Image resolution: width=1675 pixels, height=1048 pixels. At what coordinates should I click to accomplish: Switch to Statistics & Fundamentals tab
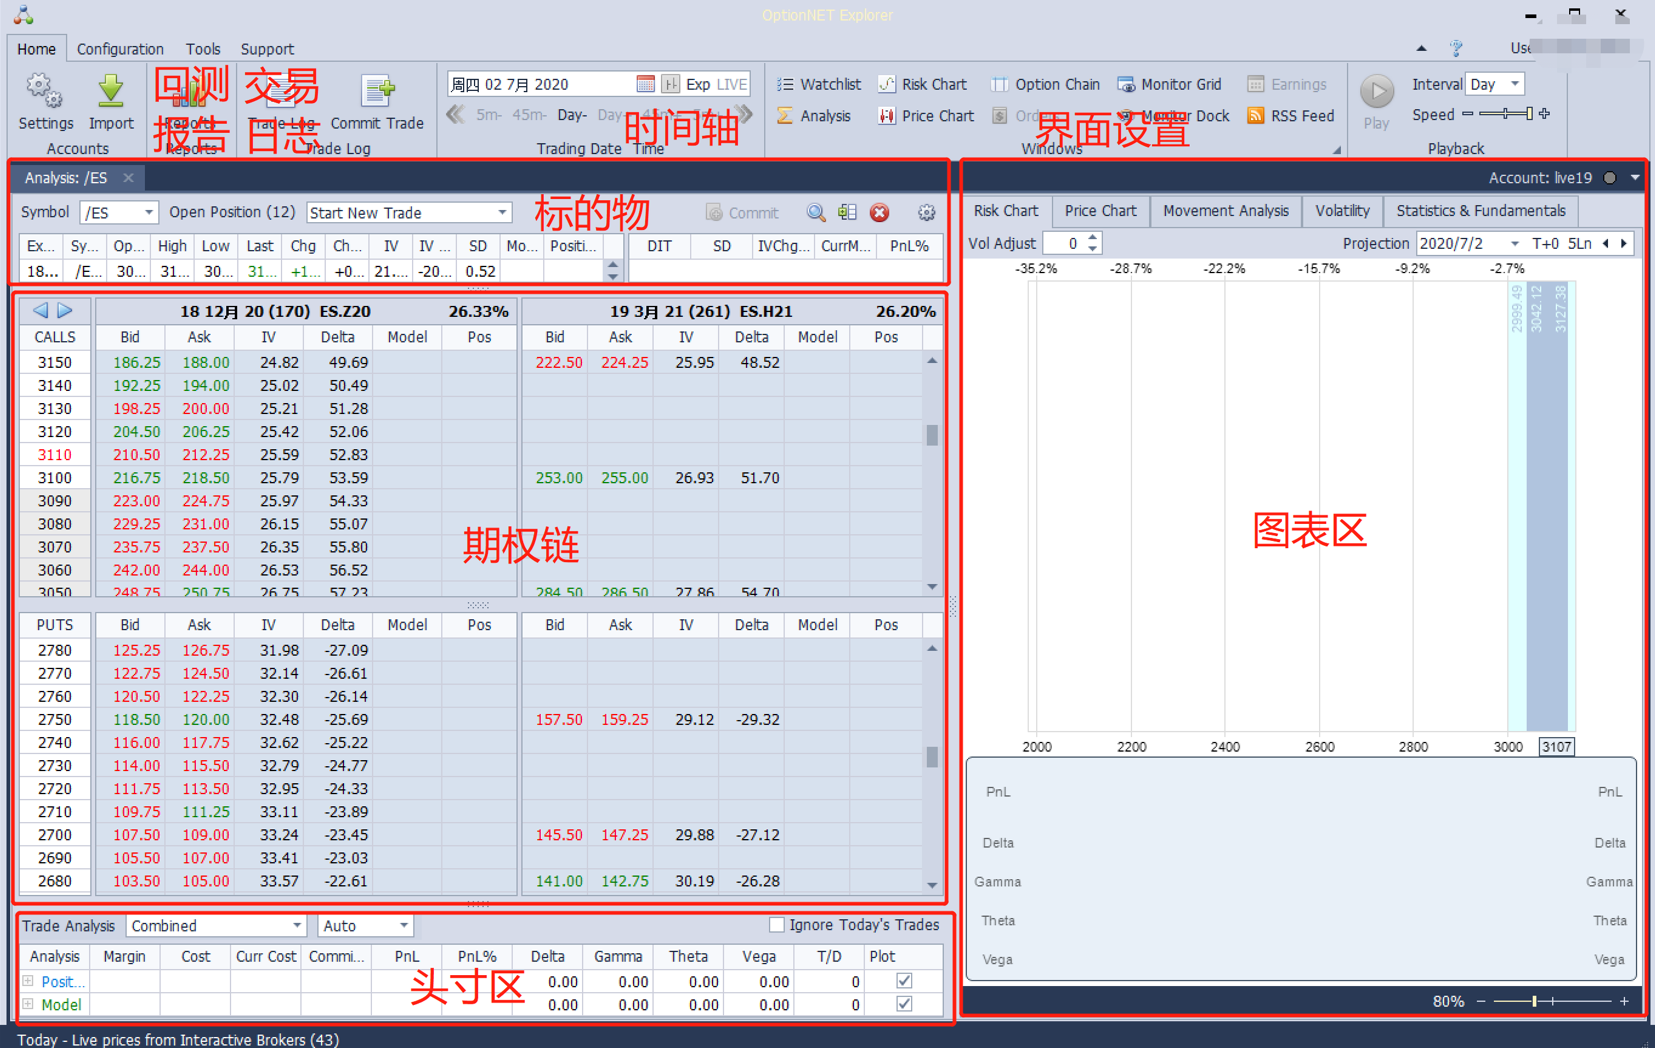click(1481, 211)
